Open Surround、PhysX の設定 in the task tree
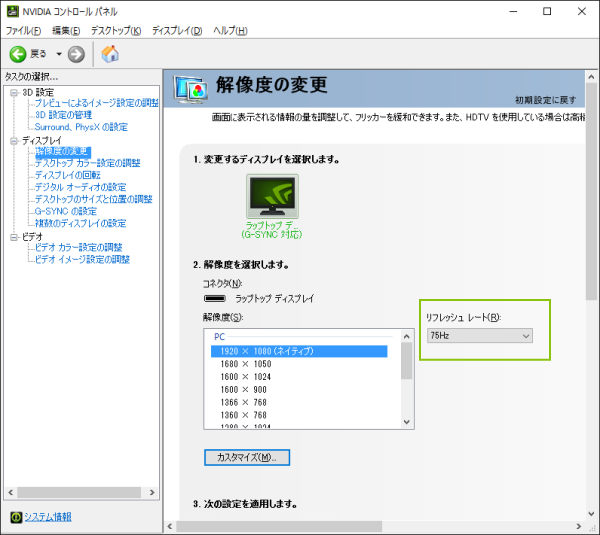Image resolution: width=600 pixels, height=535 pixels. 81,127
